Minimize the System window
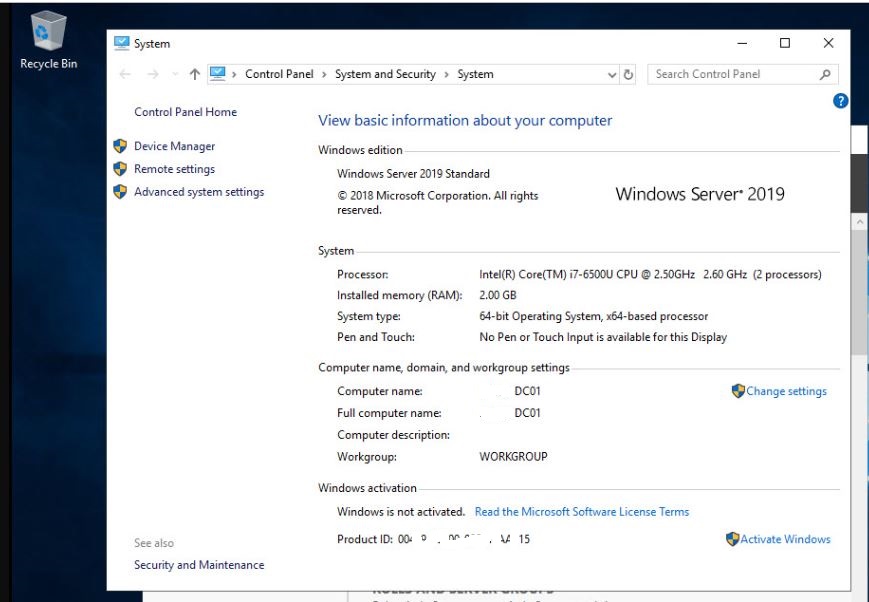The image size is (869, 602). point(742,43)
